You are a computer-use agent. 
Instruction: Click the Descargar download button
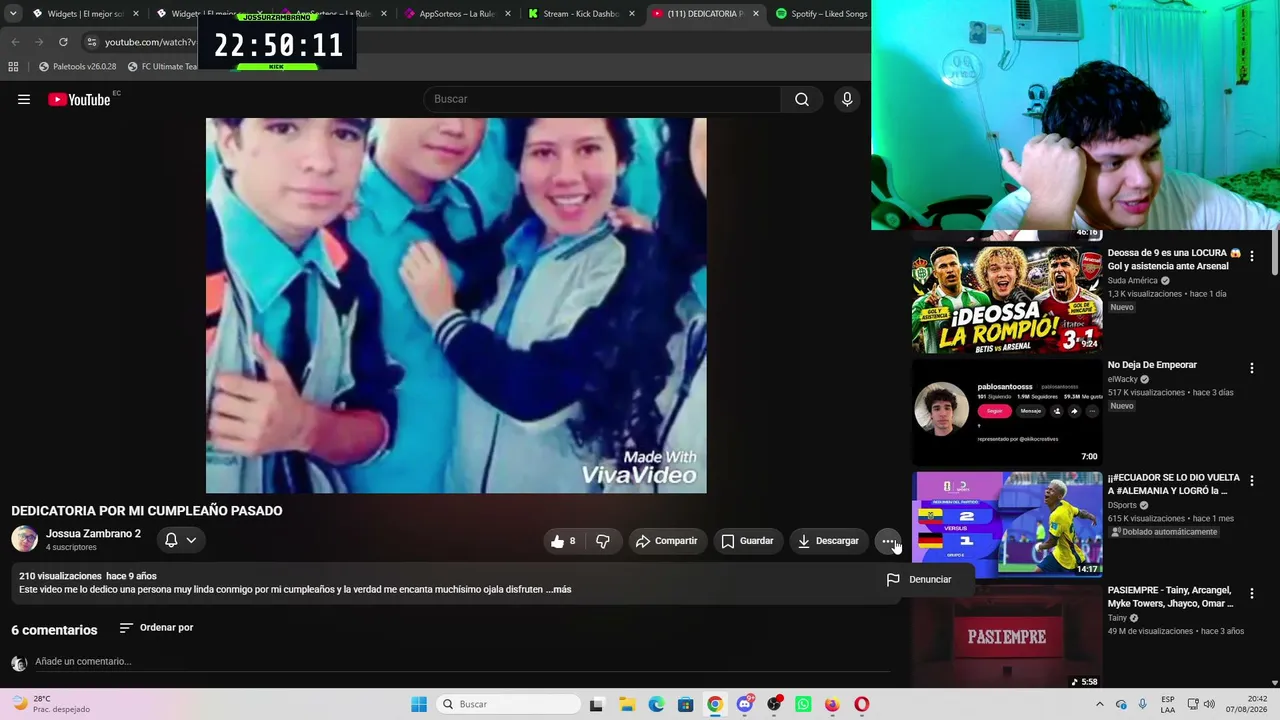[828, 541]
